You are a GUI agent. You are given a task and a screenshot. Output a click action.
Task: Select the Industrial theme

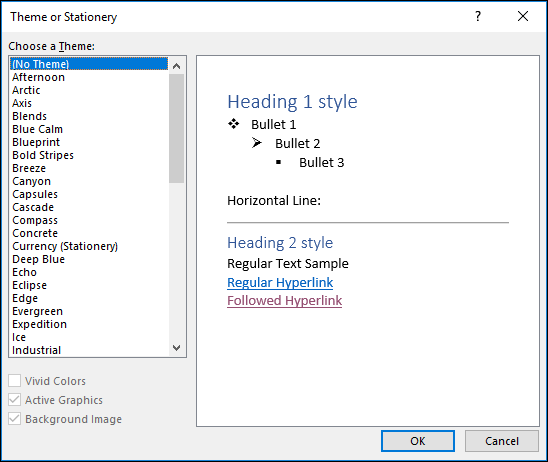click(89, 350)
